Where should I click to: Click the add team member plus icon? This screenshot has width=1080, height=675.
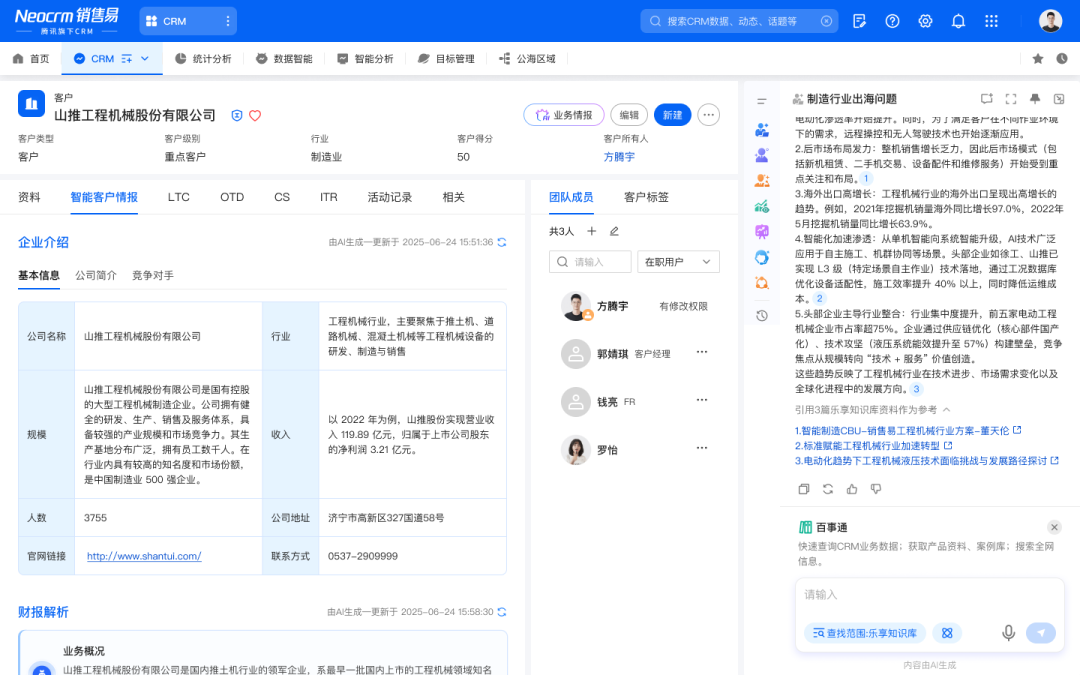(591, 231)
